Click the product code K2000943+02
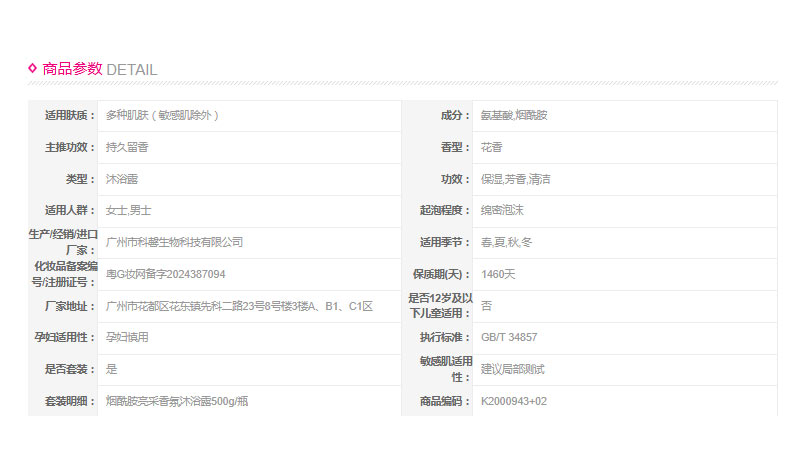Viewport: 806px width, 474px height. pyautogui.click(x=514, y=401)
